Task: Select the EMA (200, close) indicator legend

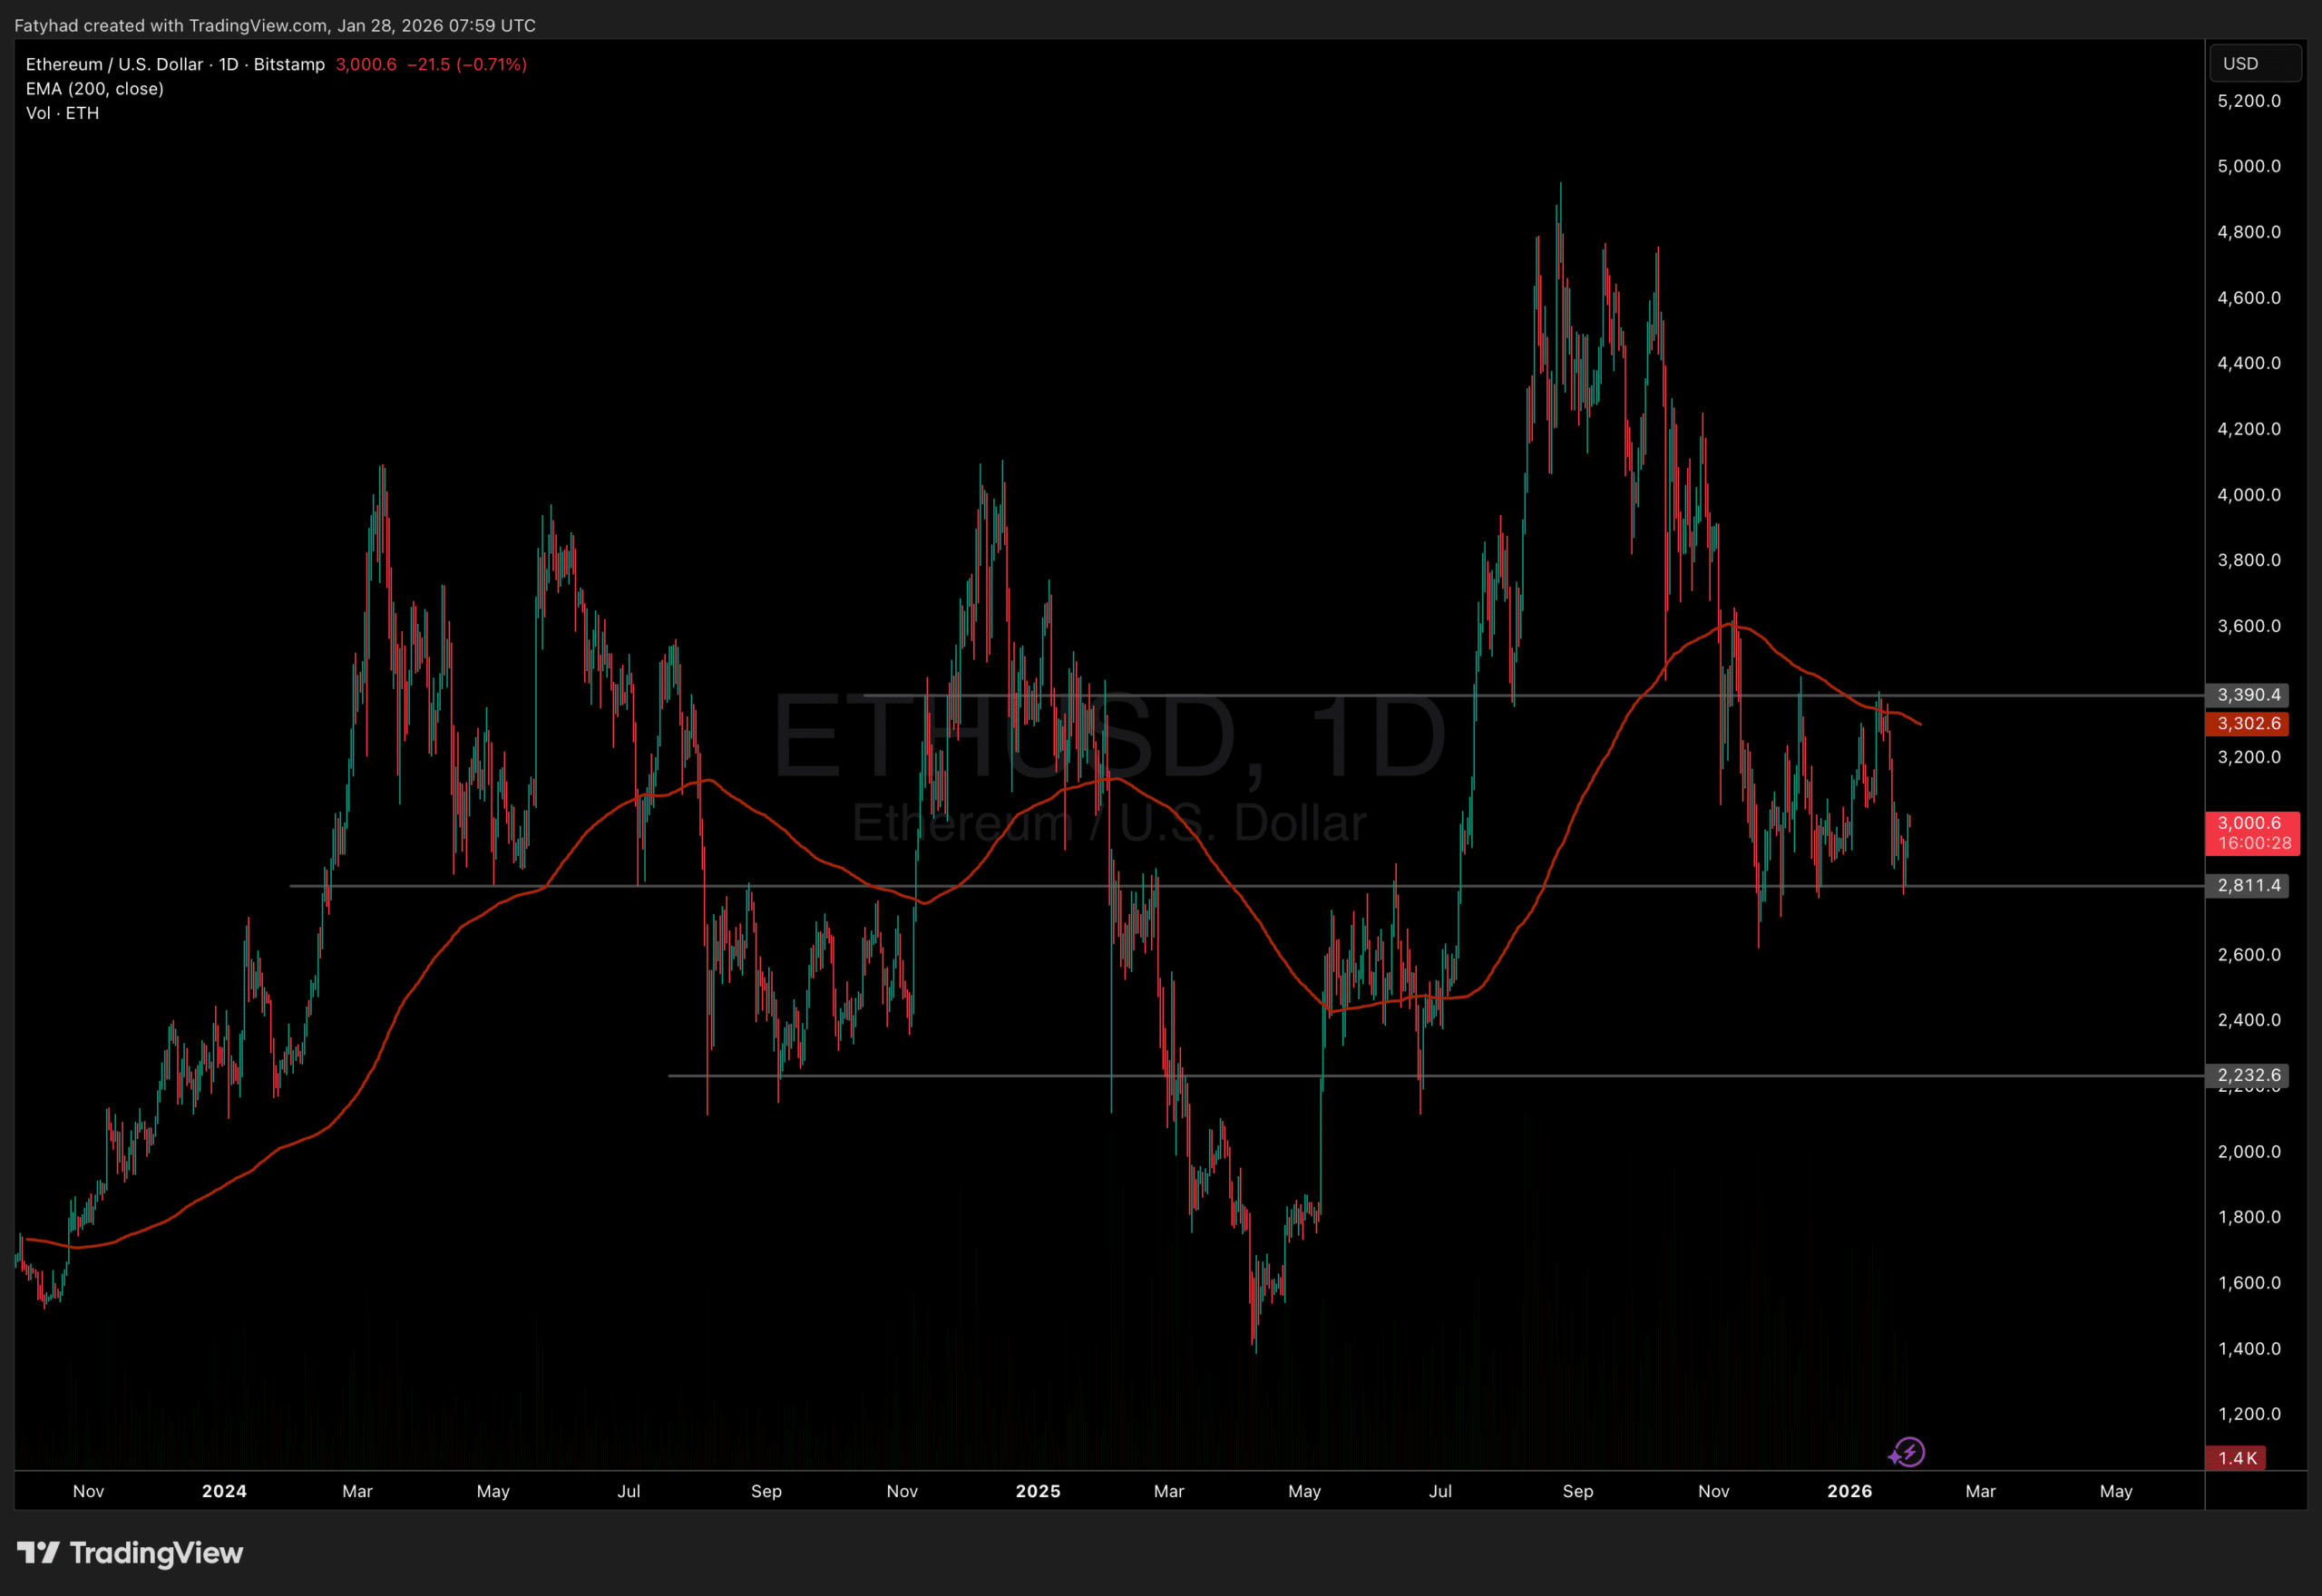Action: [x=95, y=89]
